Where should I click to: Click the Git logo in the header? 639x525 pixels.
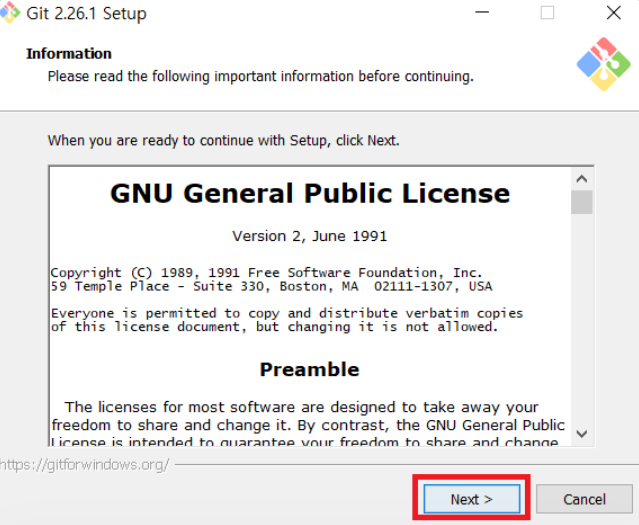(604, 64)
